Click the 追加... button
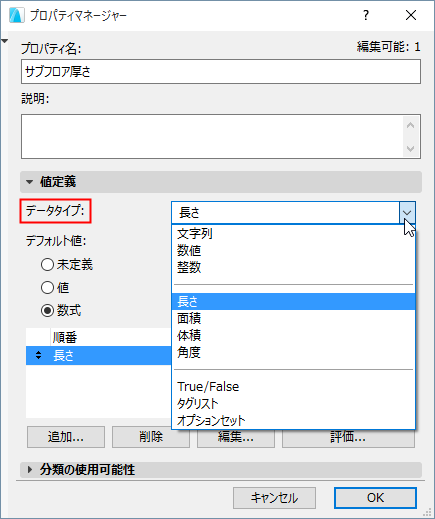Image resolution: width=435 pixels, height=519 pixels. [66, 437]
